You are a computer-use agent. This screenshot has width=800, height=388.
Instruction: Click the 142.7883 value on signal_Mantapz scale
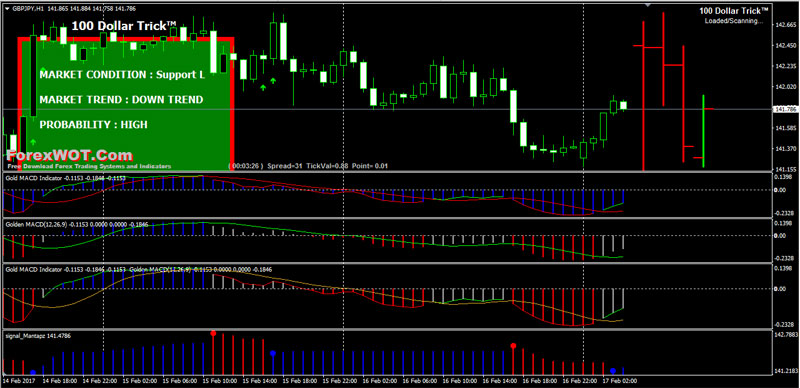tap(786, 335)
